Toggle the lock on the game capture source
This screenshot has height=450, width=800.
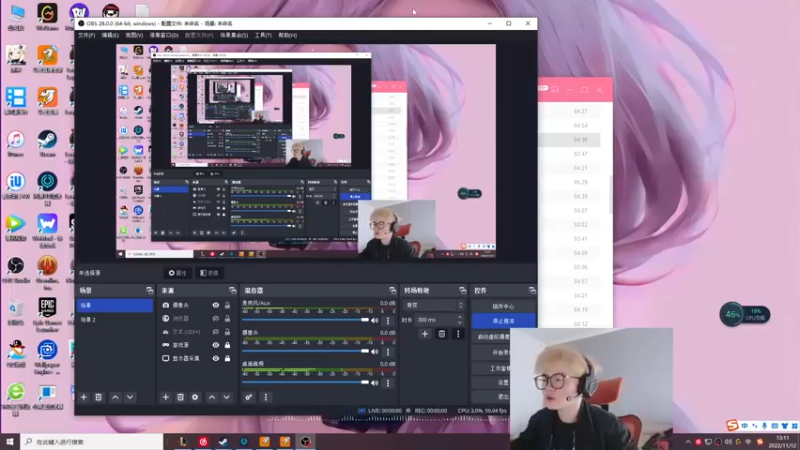point(228,345)
